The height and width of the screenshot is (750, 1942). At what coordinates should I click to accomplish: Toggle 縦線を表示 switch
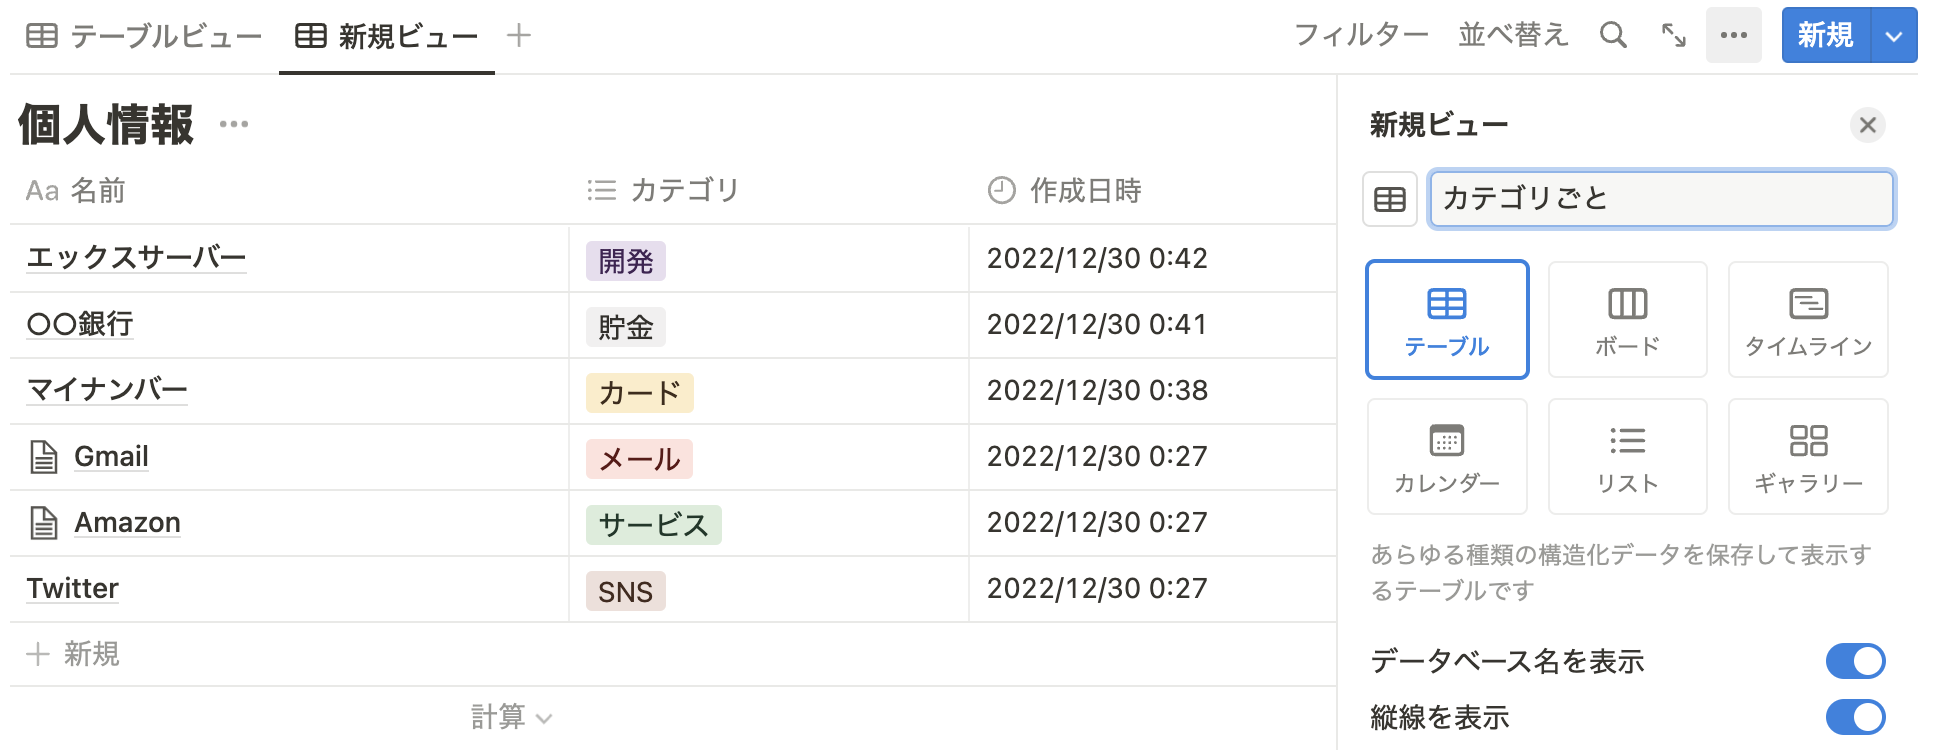pos(1855,717)
